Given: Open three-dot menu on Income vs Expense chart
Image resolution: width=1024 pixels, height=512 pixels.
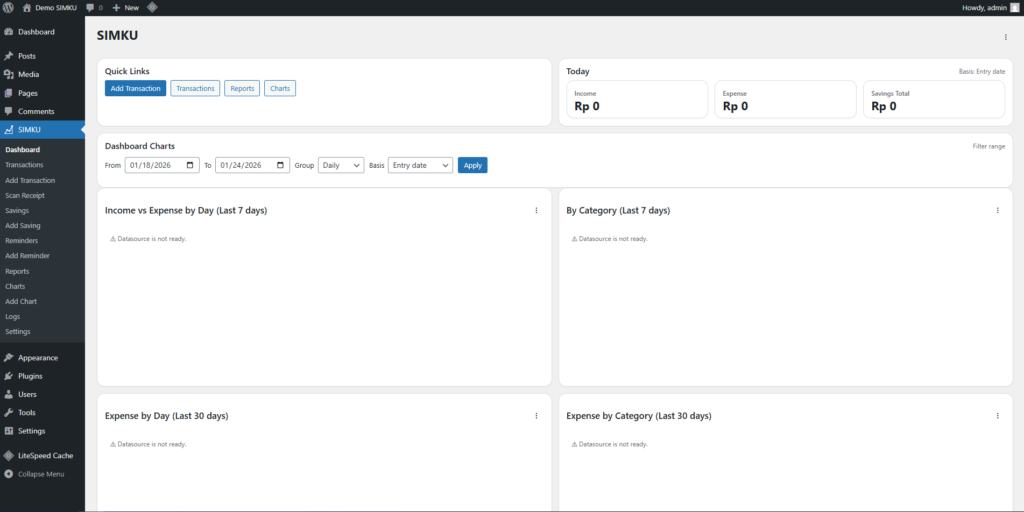Looking at the screenshot, I should point(536,210).
